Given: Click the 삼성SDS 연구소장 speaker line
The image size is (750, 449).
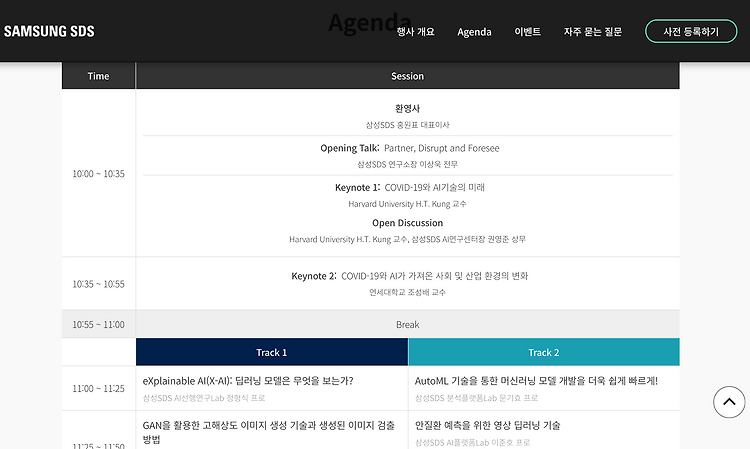Looking at the screenshot, I should coord(408,164).
